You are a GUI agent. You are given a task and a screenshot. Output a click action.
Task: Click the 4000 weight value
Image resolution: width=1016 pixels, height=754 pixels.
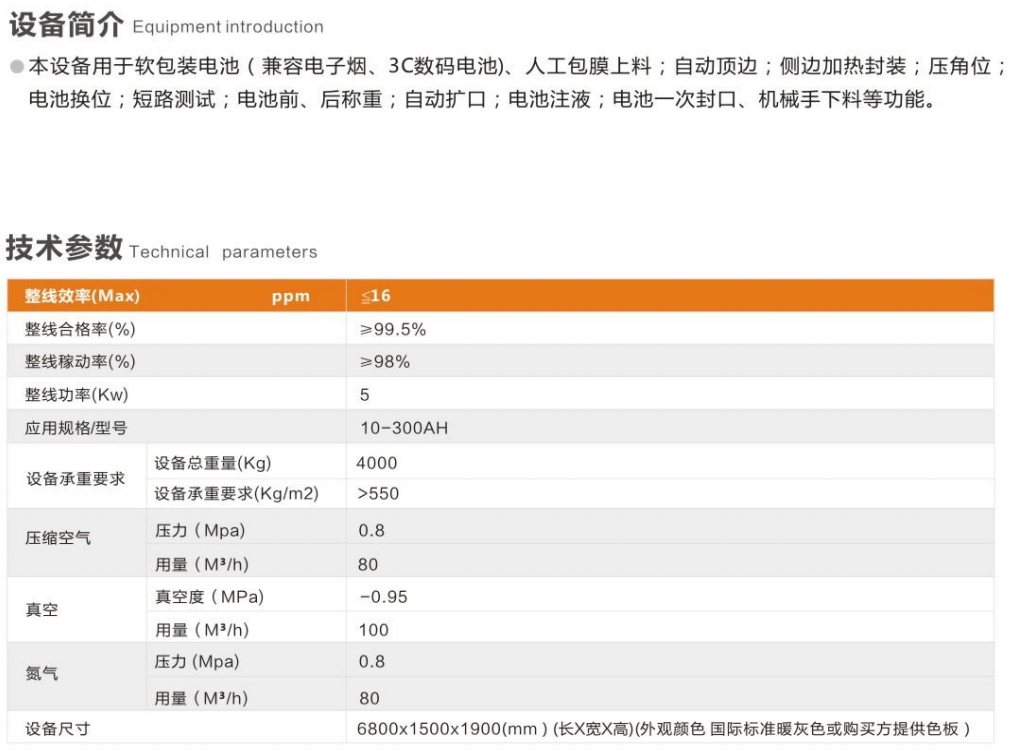pos(377,463)
